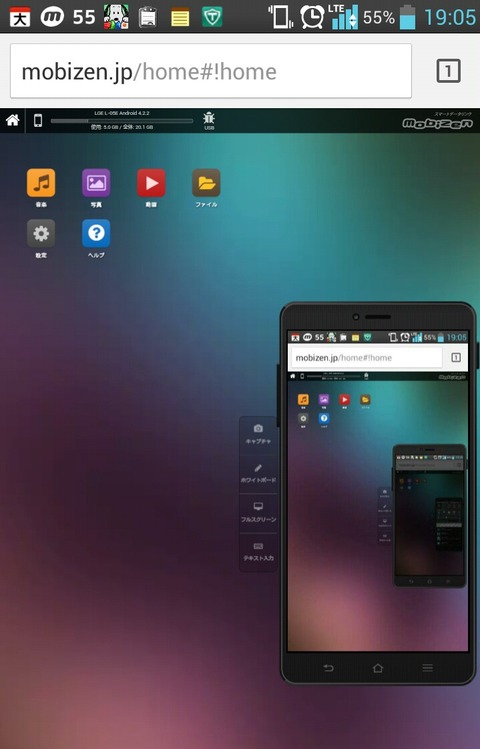
Task: Switch to Fullscreen (フルスクリーン) mode
Action: [258, 512]
